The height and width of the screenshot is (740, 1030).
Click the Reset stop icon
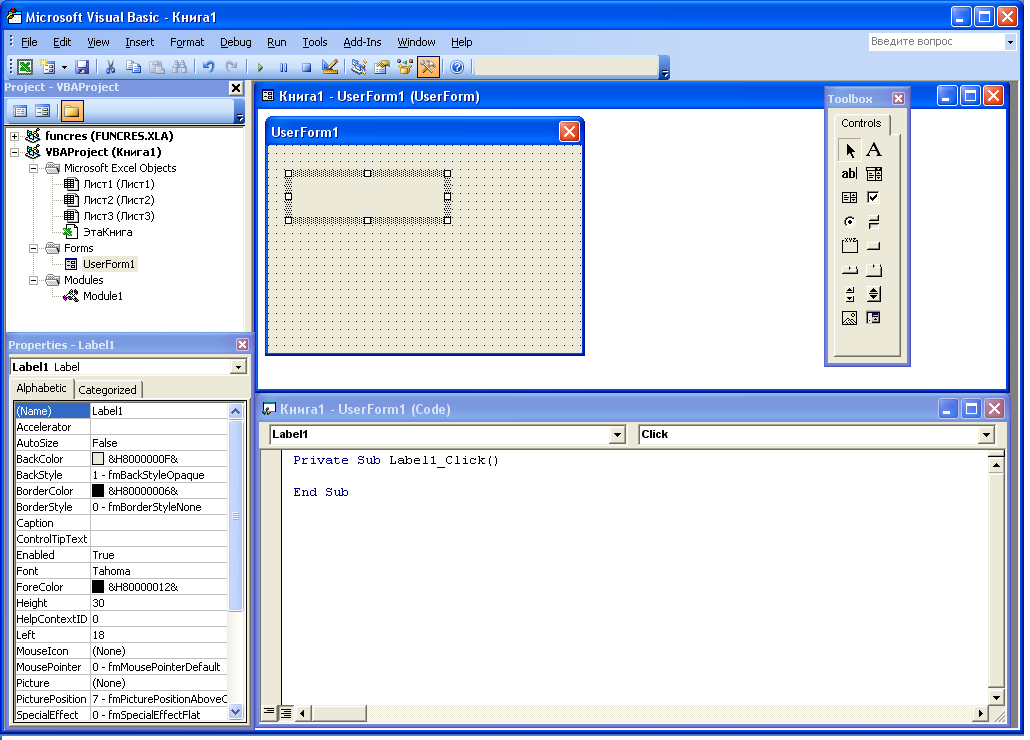click(x=306, y=67)
